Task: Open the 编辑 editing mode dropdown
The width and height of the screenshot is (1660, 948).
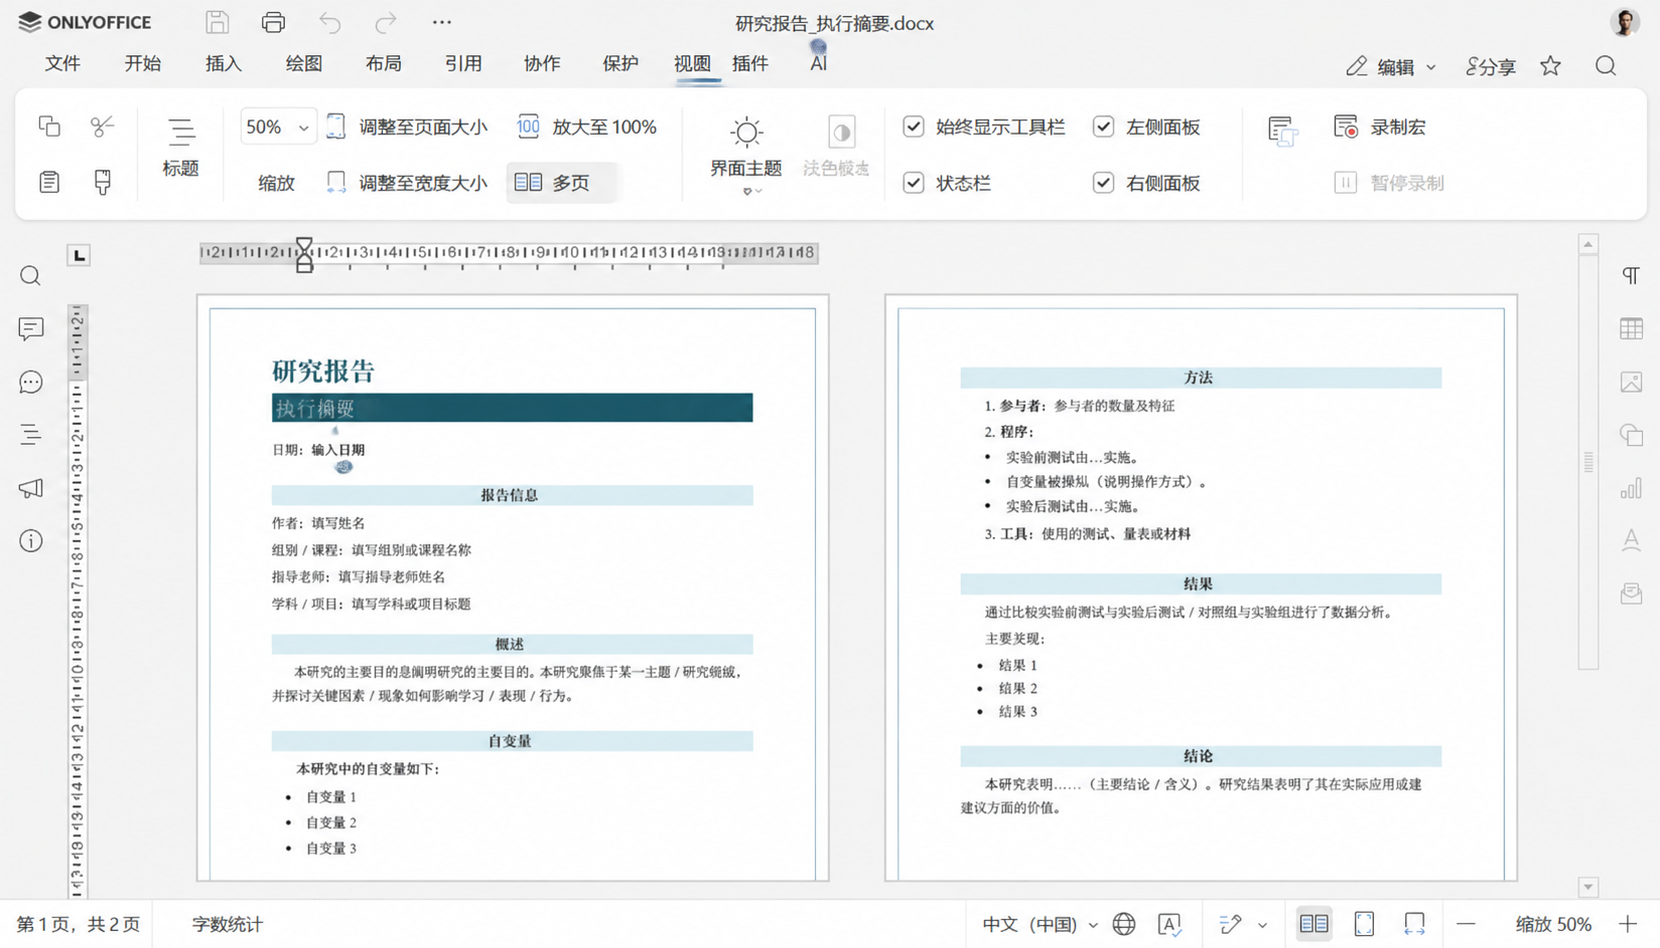Action: pos(1391,67)
